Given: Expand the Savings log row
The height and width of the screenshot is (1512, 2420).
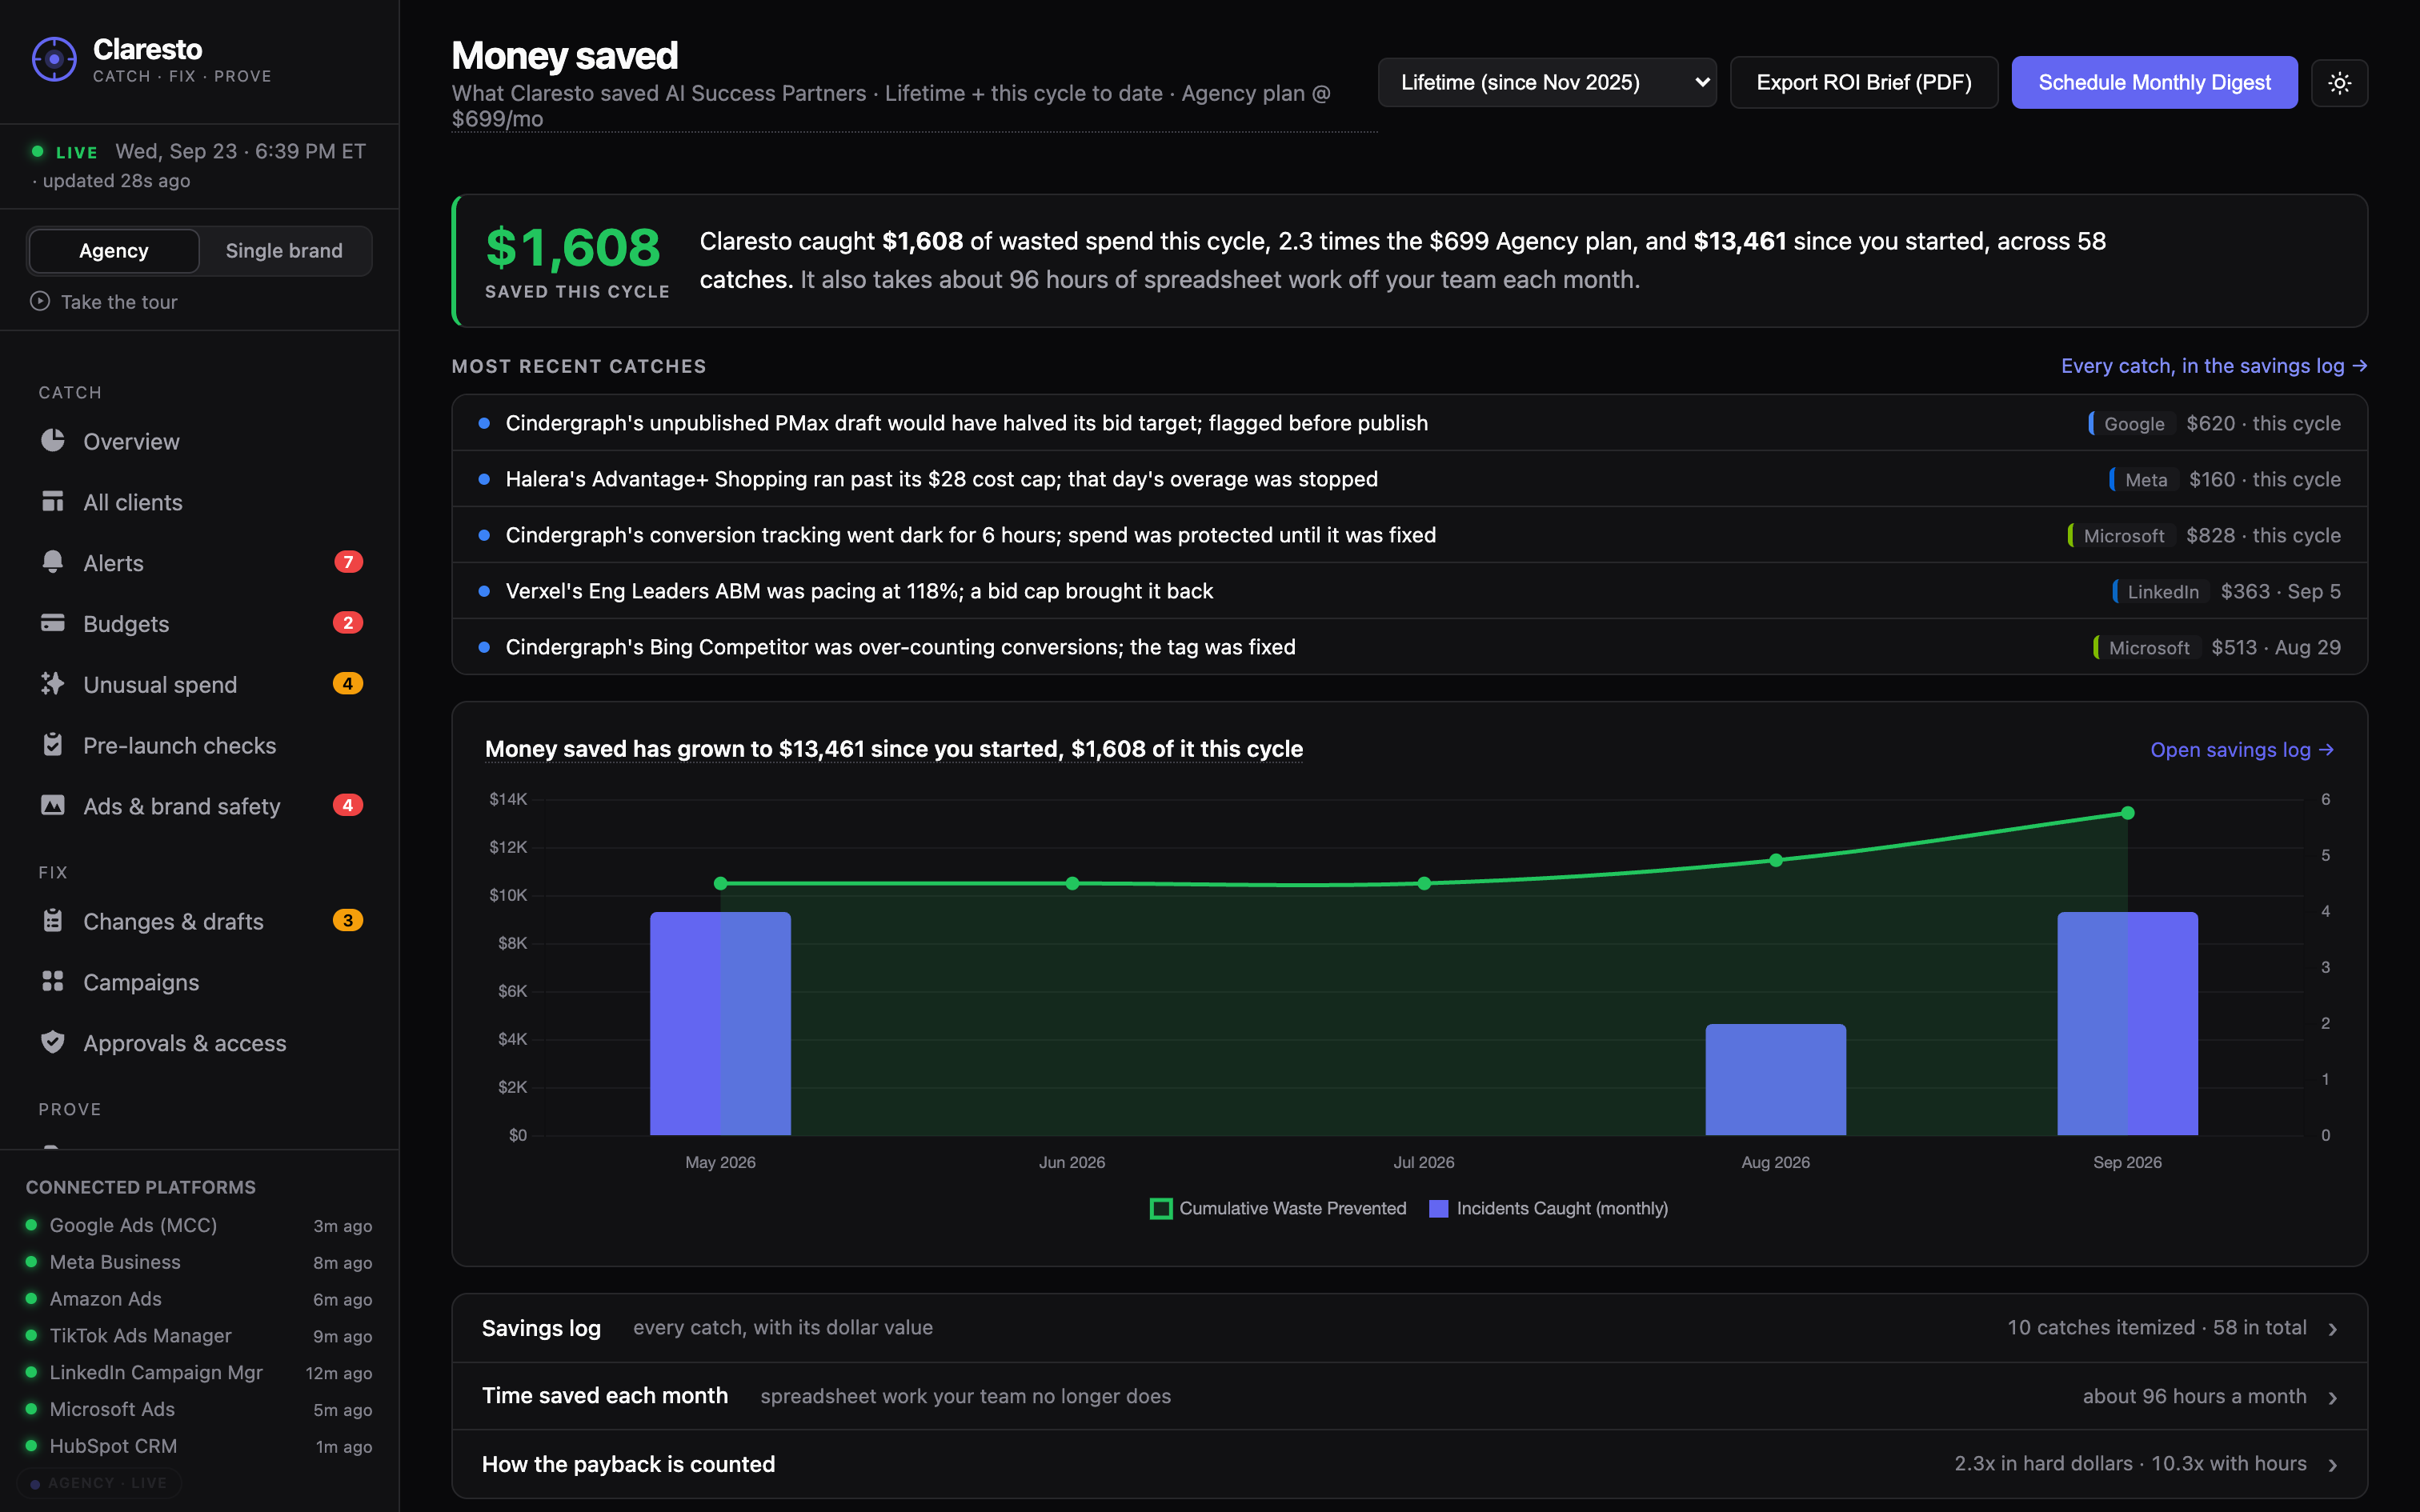Looking at the screenshot, I should click(1409, 1328).
